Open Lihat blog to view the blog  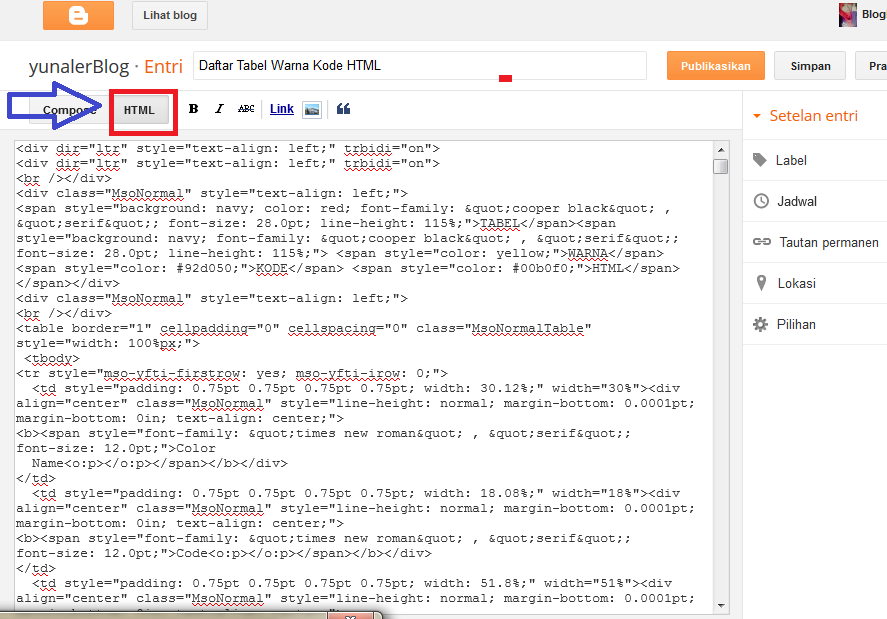point(169,15)
